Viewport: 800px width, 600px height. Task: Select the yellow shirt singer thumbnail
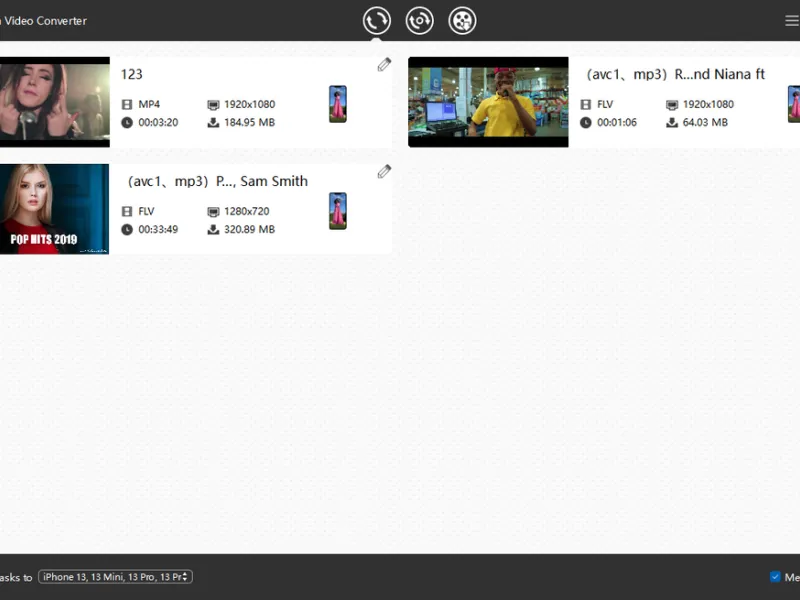488,102
